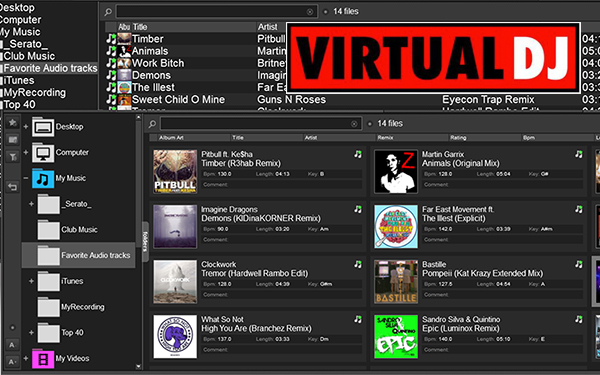The image size is (600, 375).
Task: Click the music note icon on the Epic card
Action: coord(579,319)
